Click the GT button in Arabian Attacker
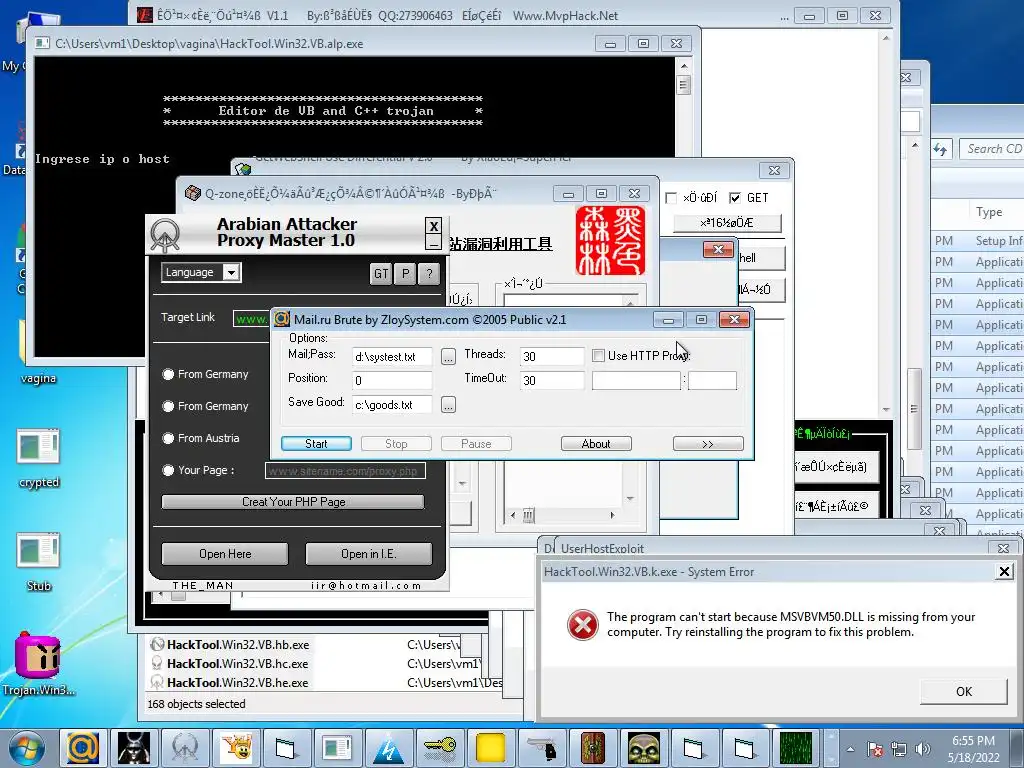 [x=381, y=274]
